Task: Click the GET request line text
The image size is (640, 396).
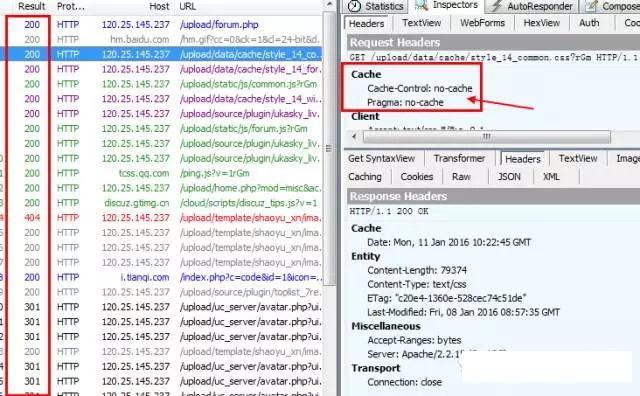Action: pyautogui.click(x=493, y=58)
